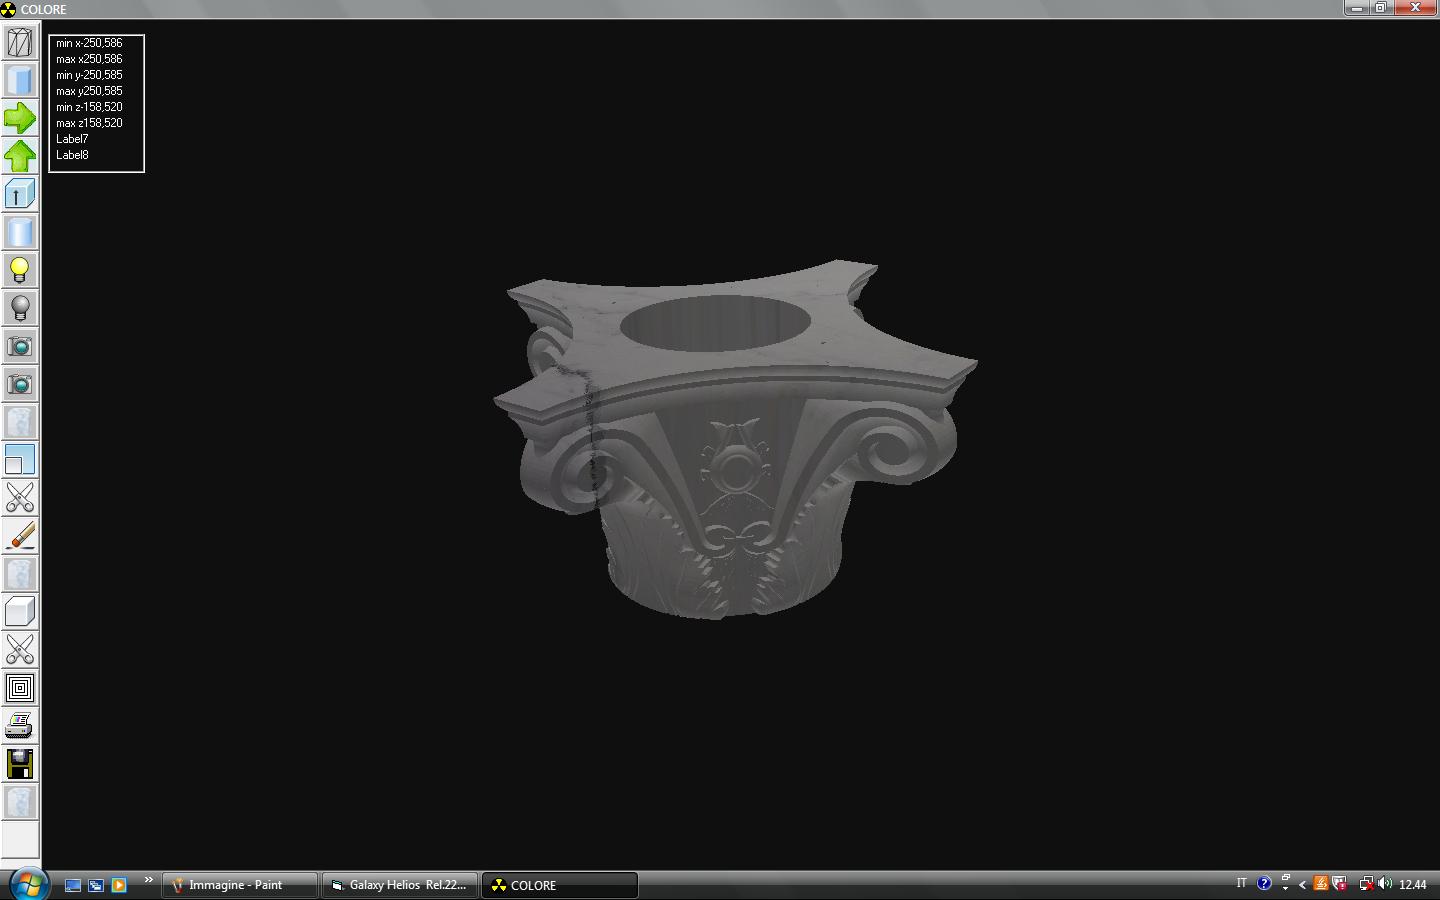This screenshot has width=1440, height=900.
Task: Open the Windows Start menu orb
Action: click(27, 884)
